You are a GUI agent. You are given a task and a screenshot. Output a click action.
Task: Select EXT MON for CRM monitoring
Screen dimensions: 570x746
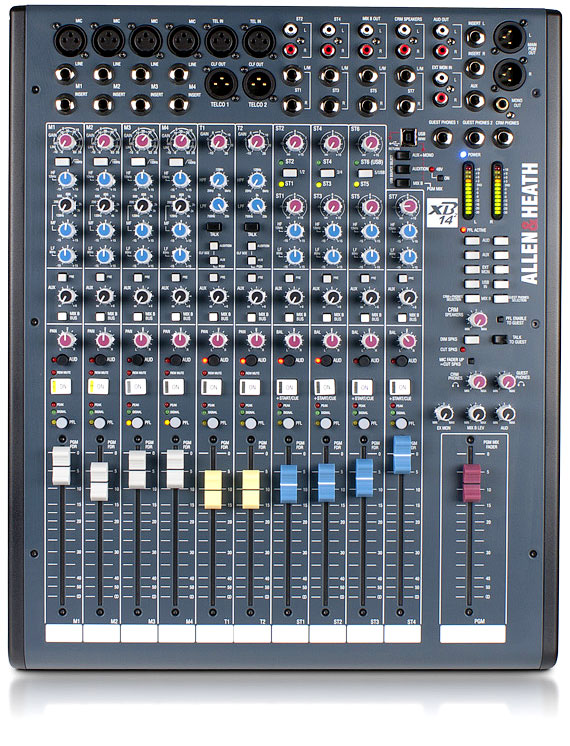click(x=472, y=269)
